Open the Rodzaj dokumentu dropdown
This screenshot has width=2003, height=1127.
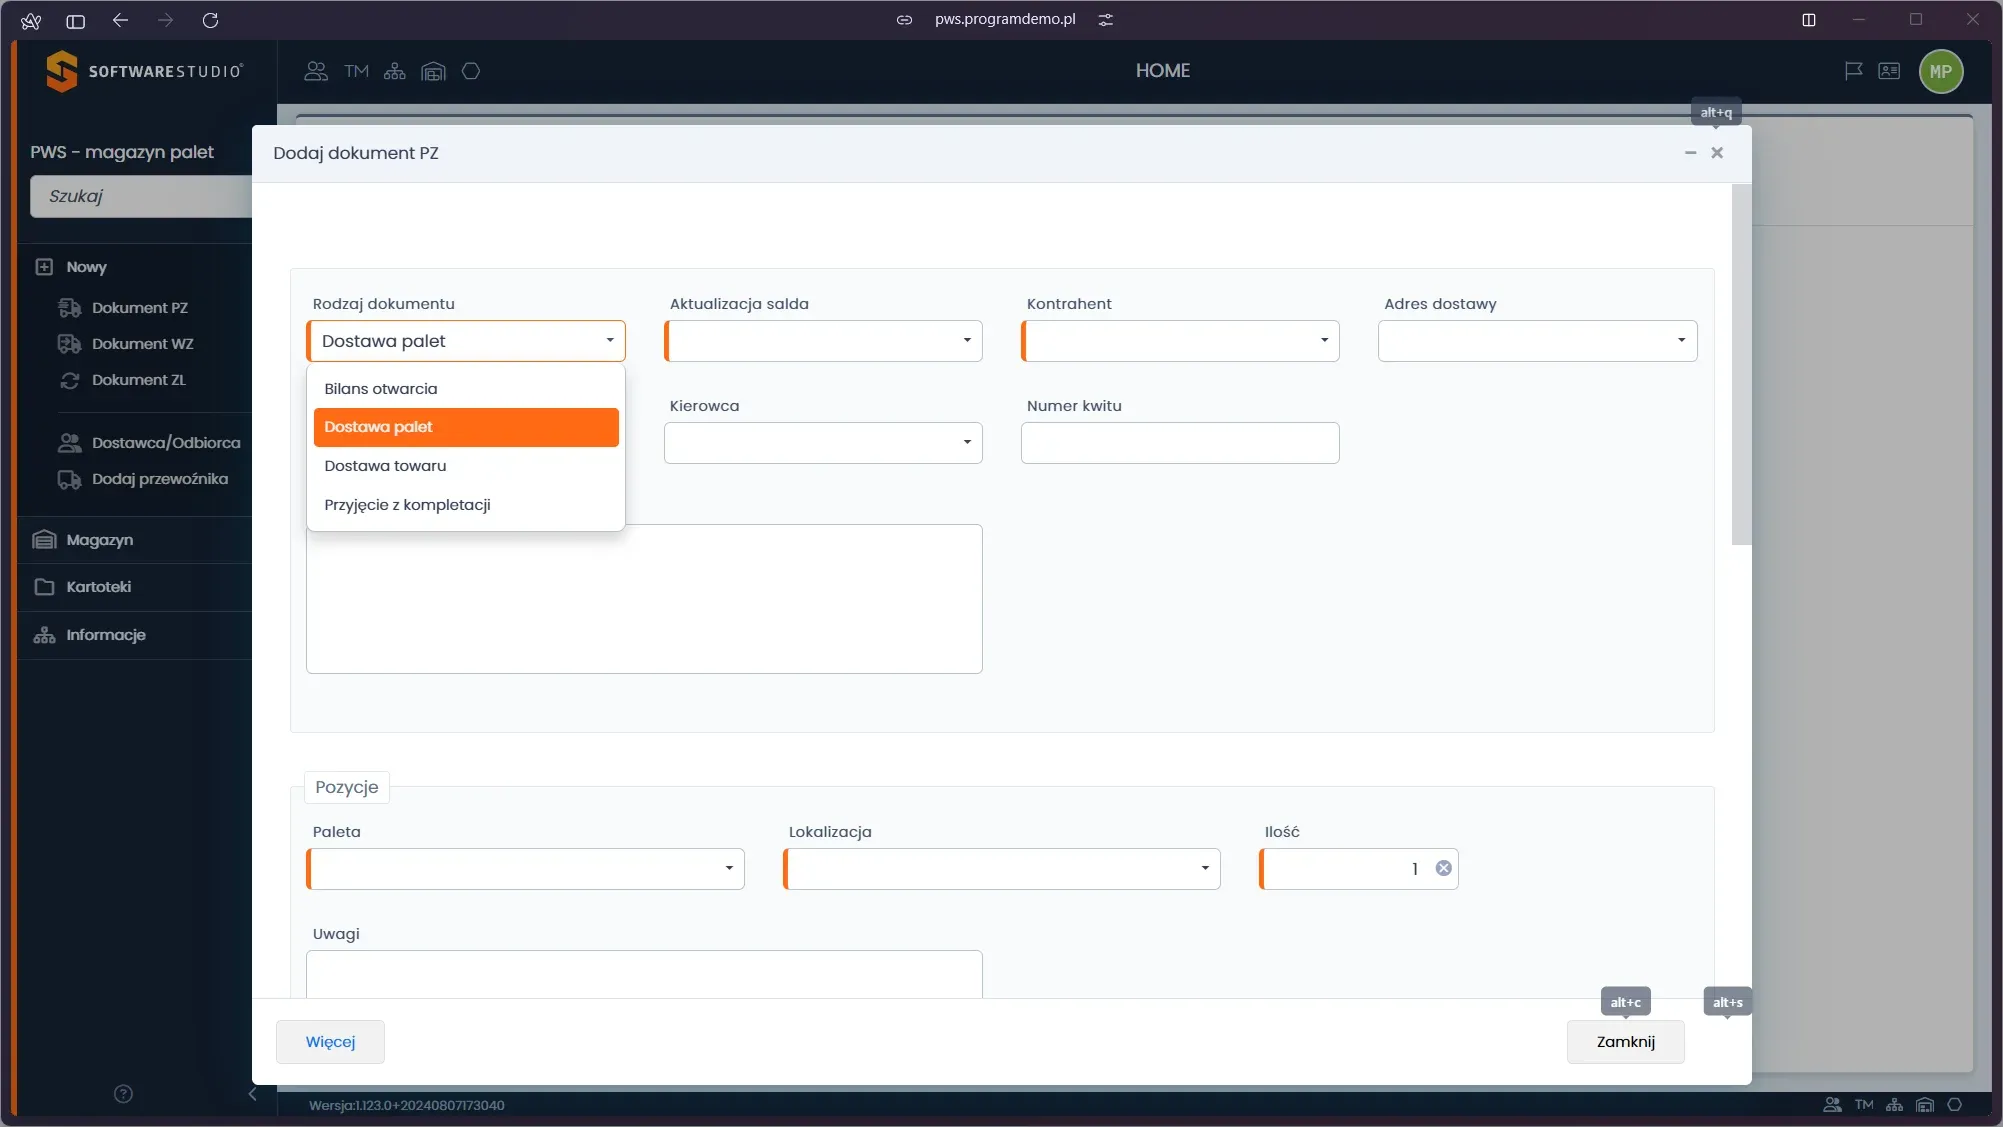[466, 341]
